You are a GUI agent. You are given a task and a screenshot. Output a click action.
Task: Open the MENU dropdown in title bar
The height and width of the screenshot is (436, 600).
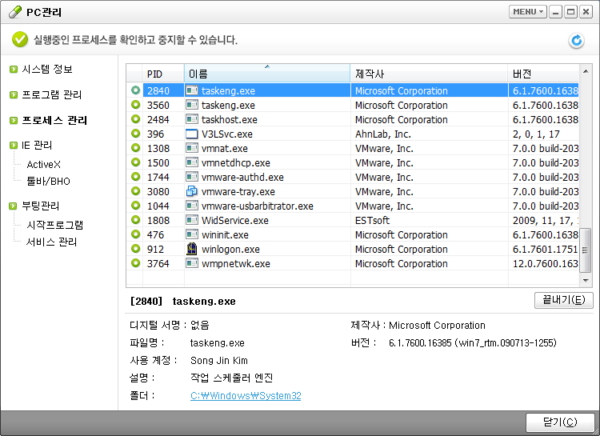pos(527,12)
